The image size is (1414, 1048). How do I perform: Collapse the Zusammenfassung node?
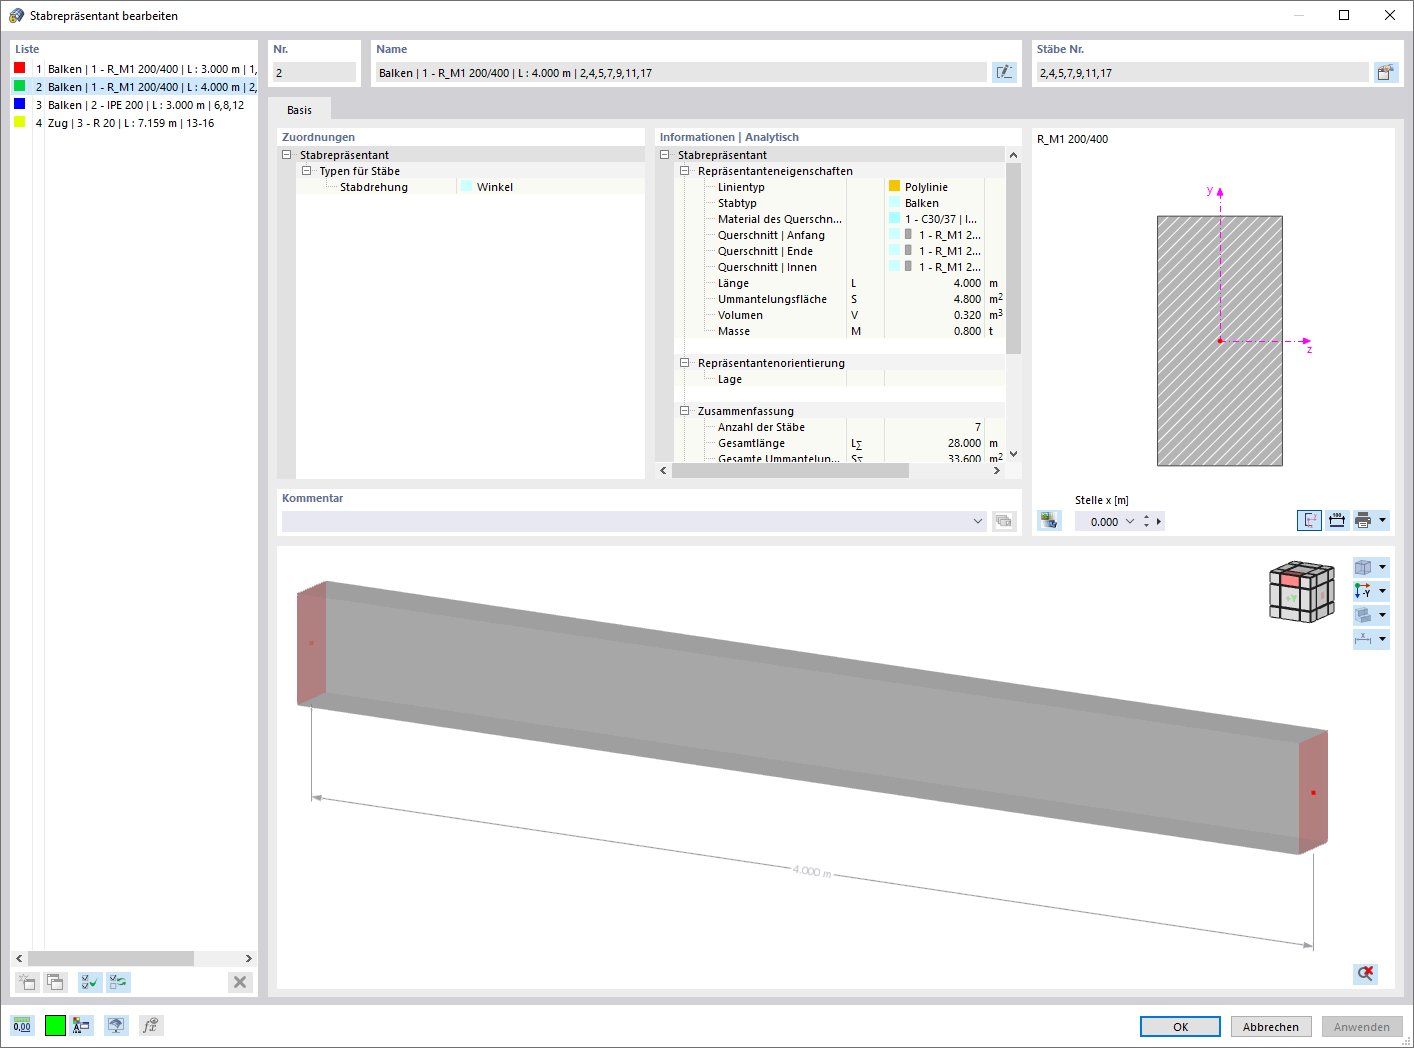(x=685, y=411)
